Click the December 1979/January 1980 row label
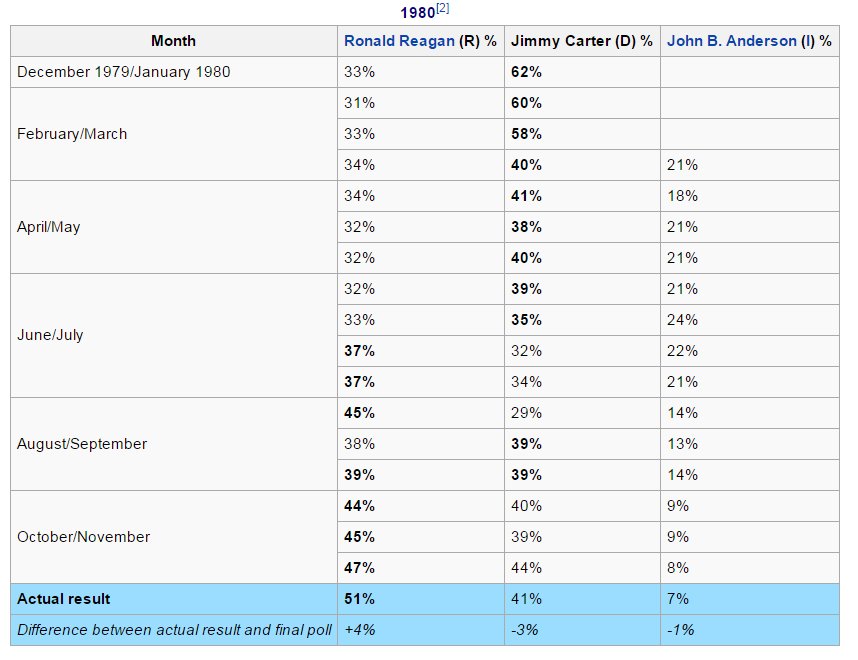 click(x=124, y=72)
